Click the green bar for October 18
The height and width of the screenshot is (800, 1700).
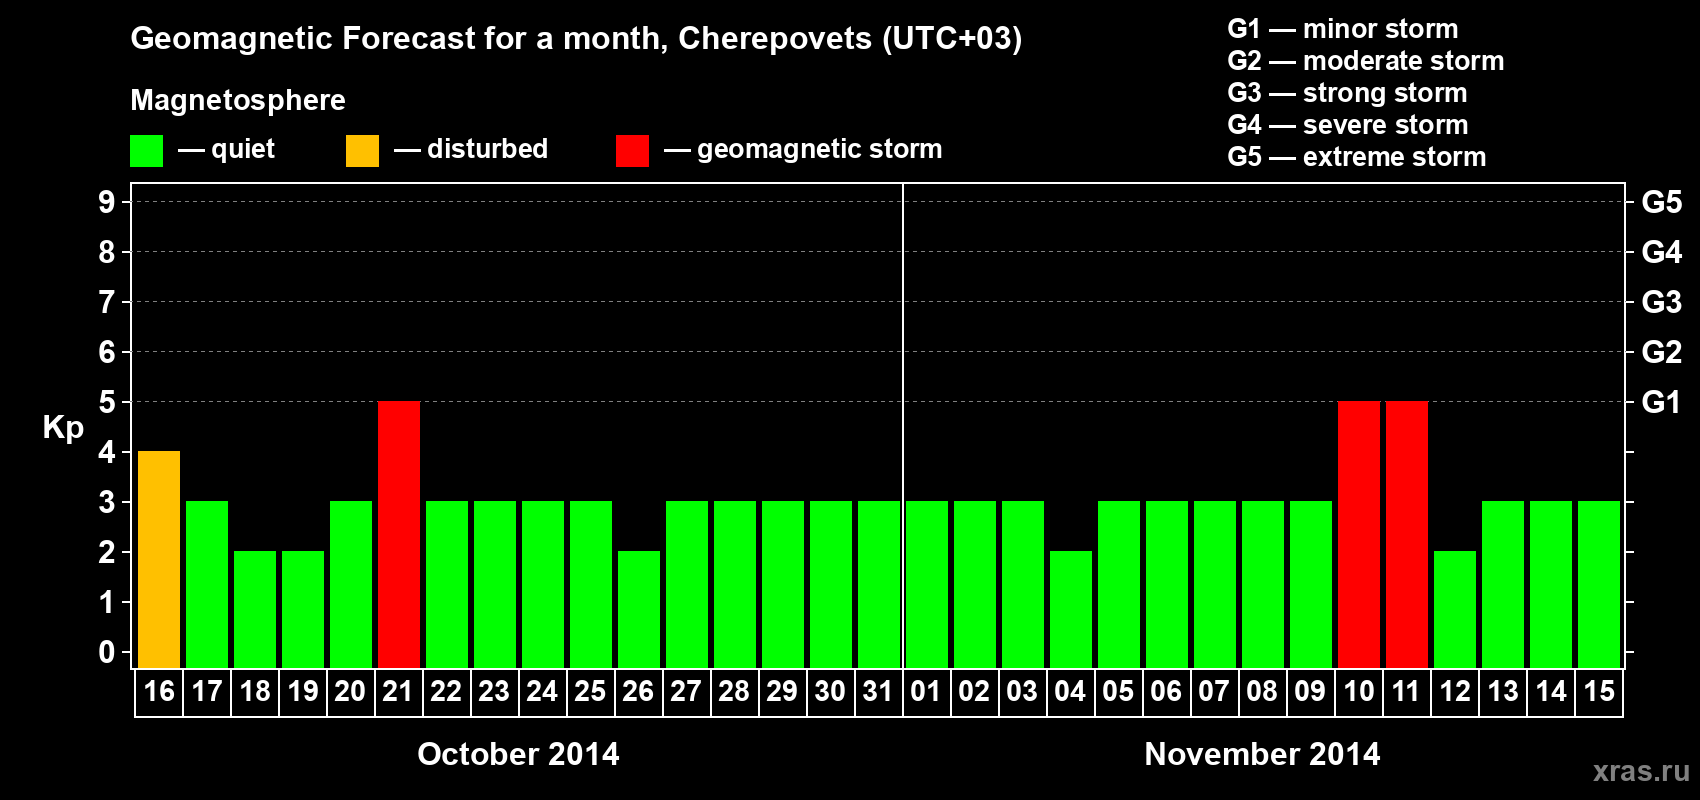click(255, 609)
